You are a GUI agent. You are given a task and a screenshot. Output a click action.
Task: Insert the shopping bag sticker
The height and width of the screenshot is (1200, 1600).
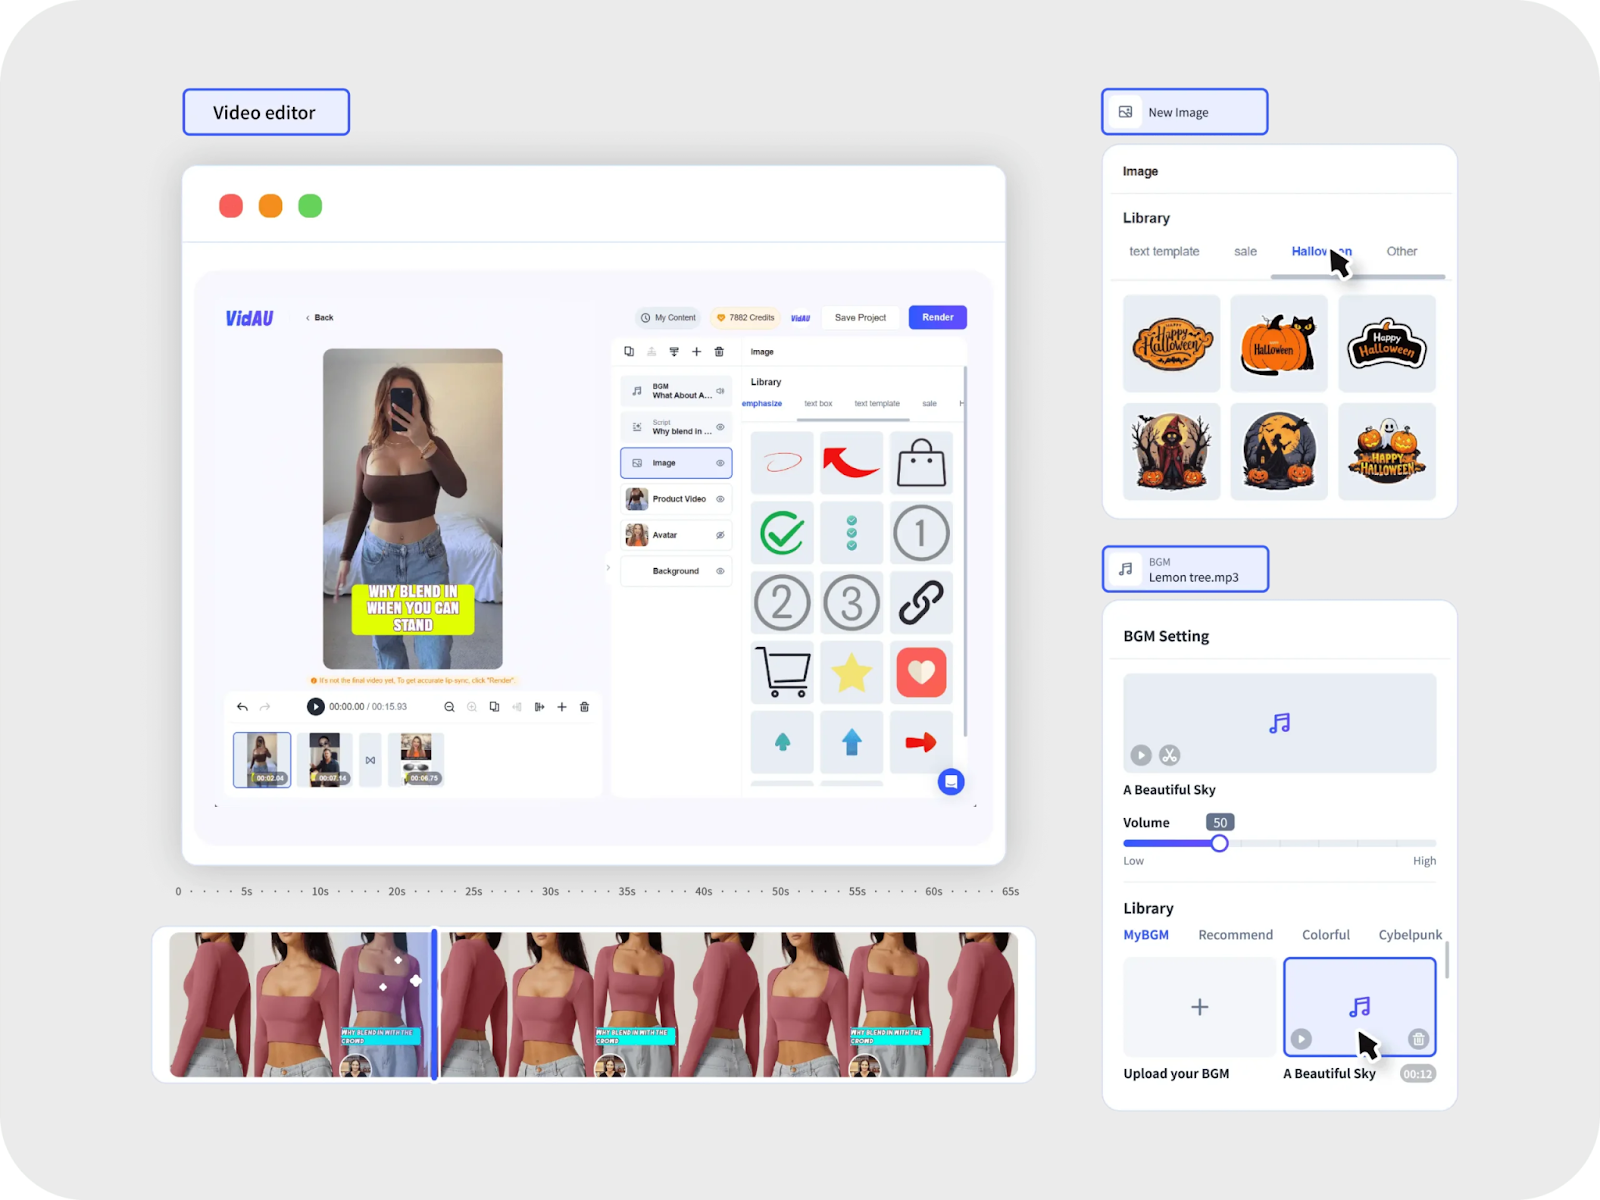(921, 463)
